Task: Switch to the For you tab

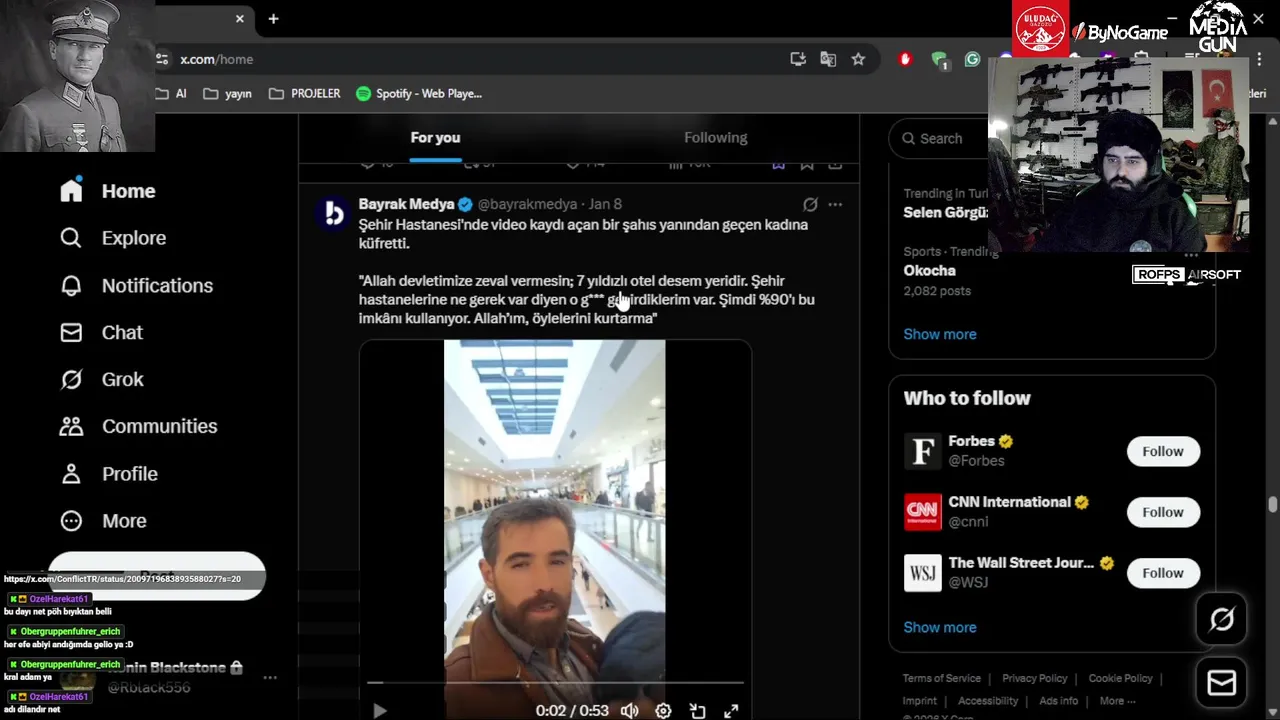Action: [435, 138]
